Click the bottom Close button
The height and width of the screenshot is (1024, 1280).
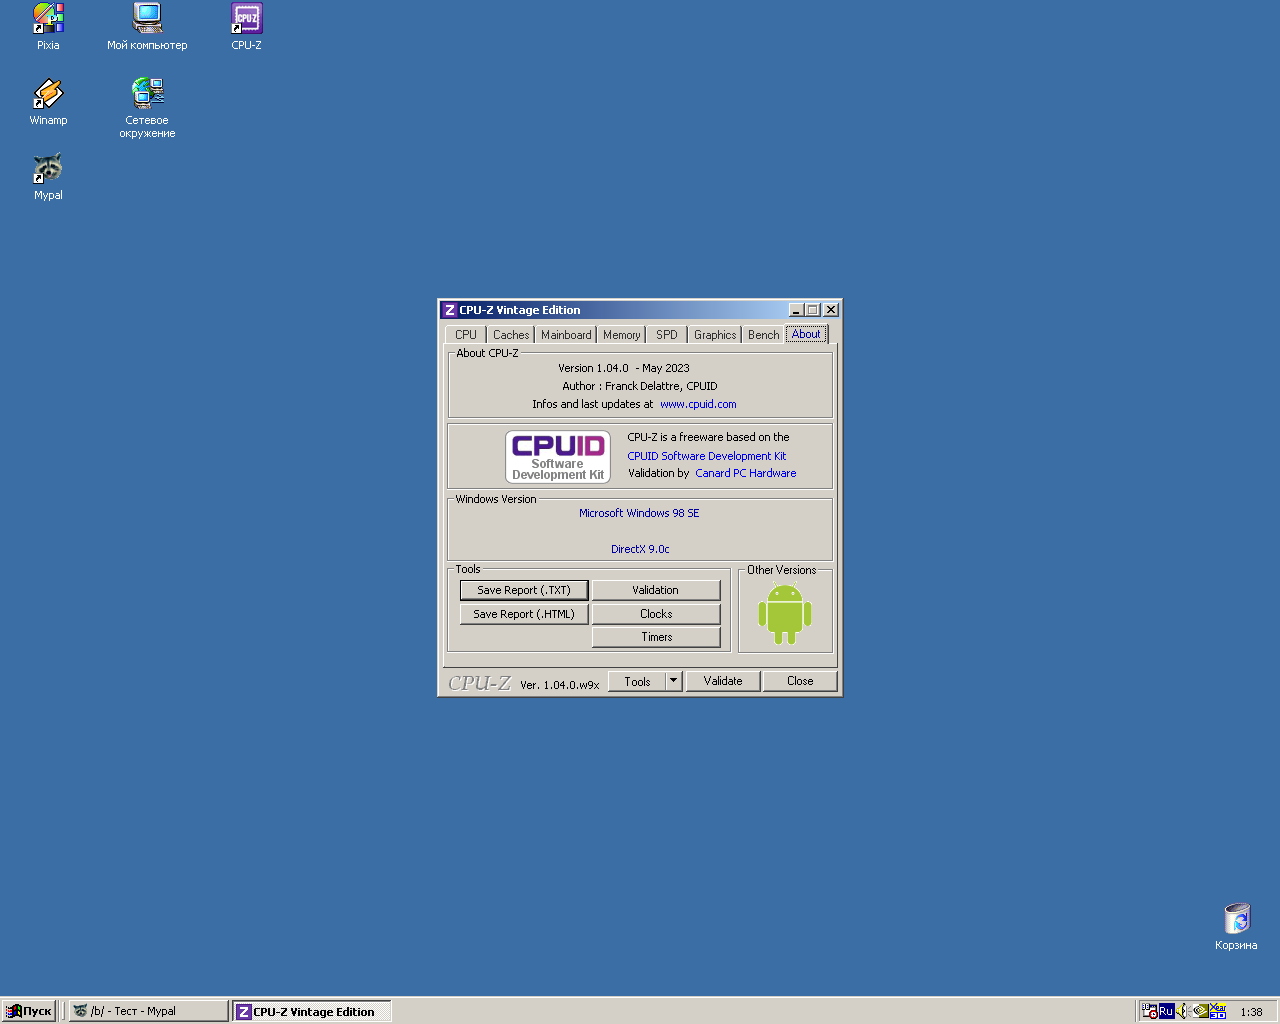(800, 681)
